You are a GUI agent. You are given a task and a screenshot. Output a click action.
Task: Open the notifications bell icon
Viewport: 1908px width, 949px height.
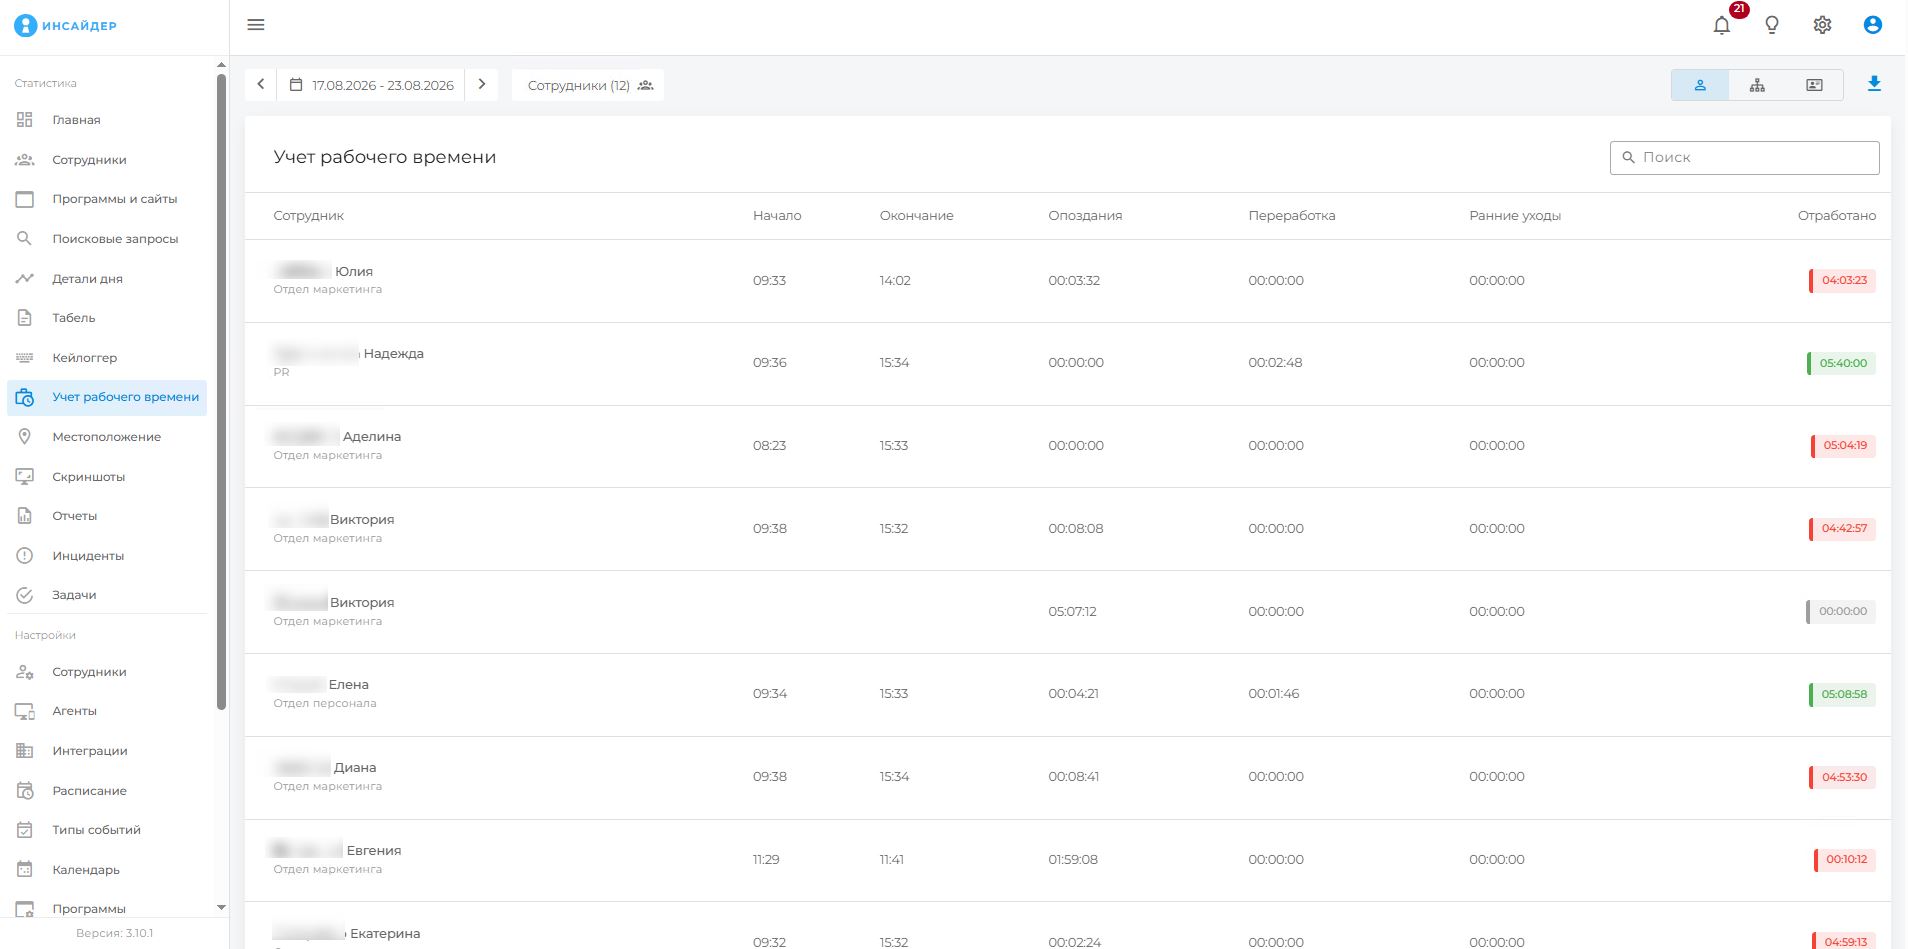(x=1721, y=25)
